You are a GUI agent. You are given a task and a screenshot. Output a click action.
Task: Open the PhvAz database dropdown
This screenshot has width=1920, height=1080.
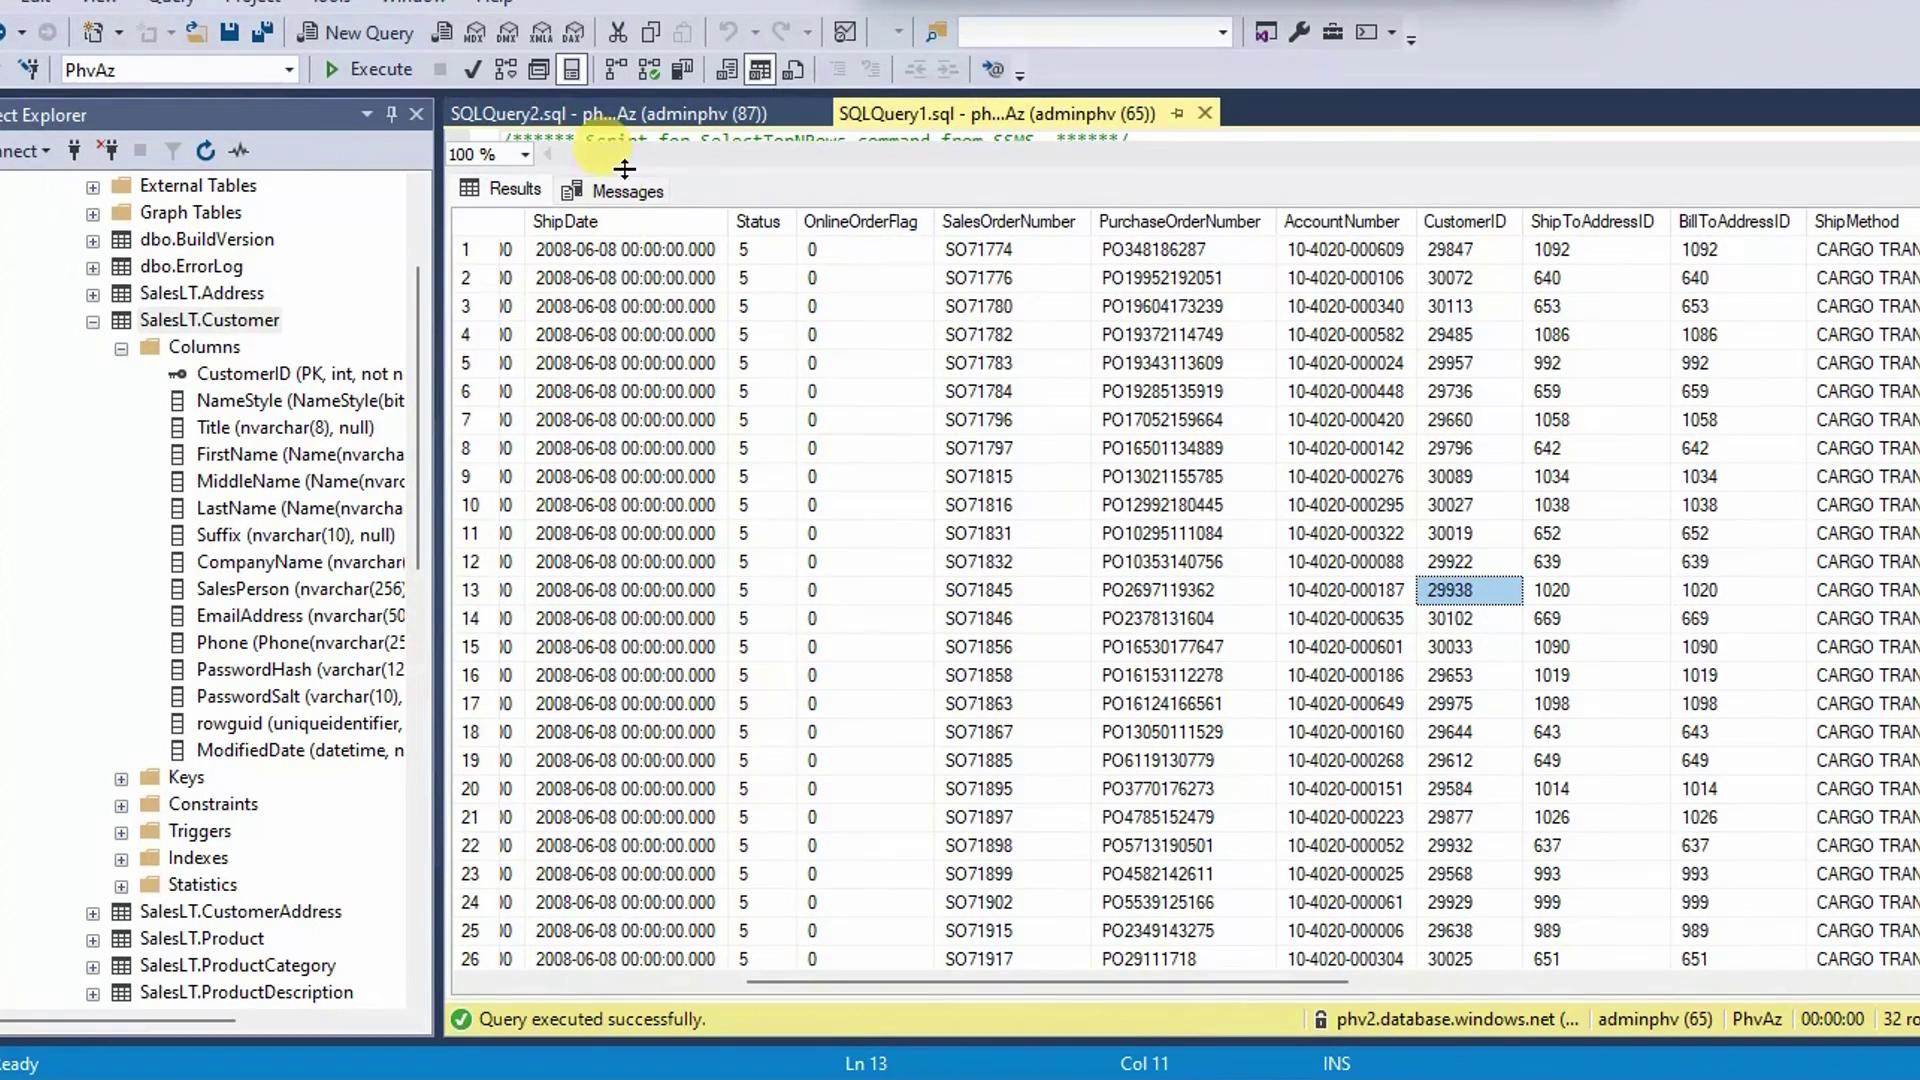point(289,70)
